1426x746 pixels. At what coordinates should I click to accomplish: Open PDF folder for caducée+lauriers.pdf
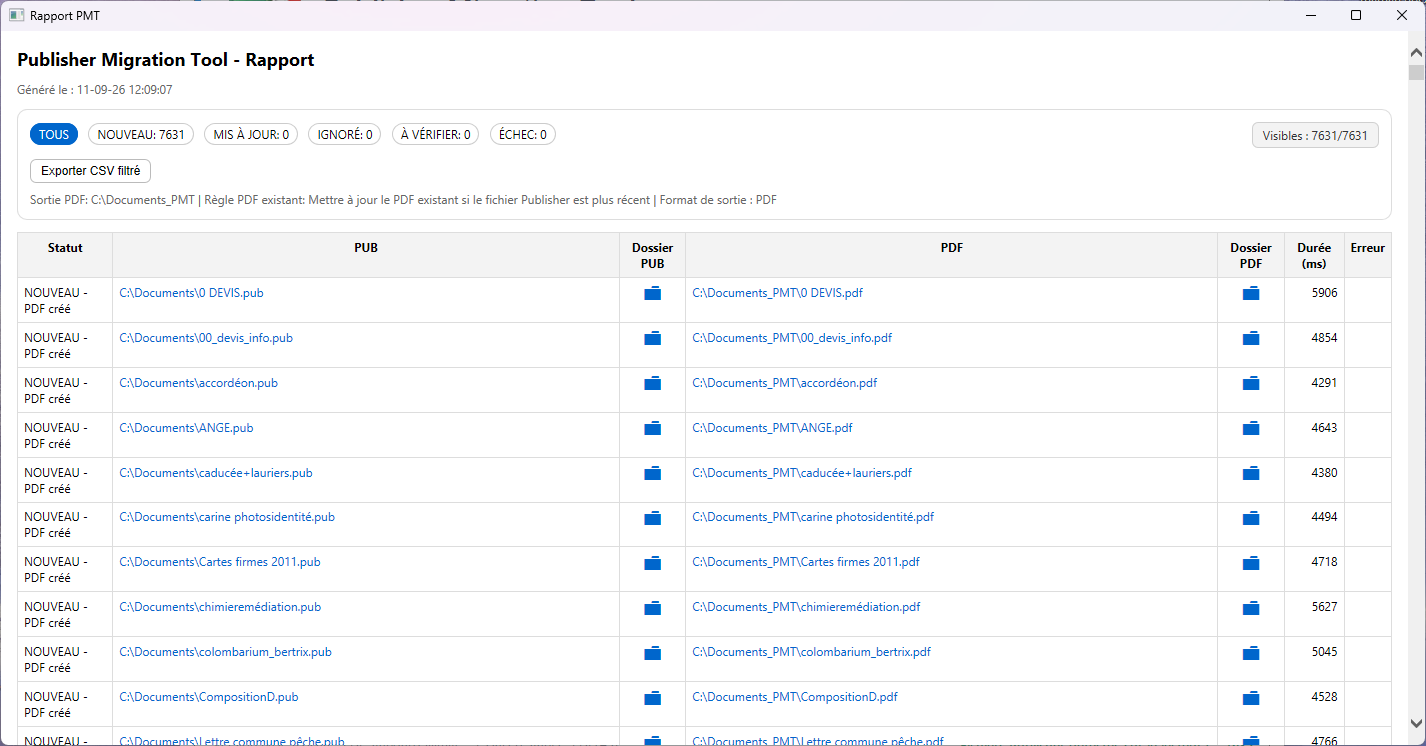[1250, 473]
